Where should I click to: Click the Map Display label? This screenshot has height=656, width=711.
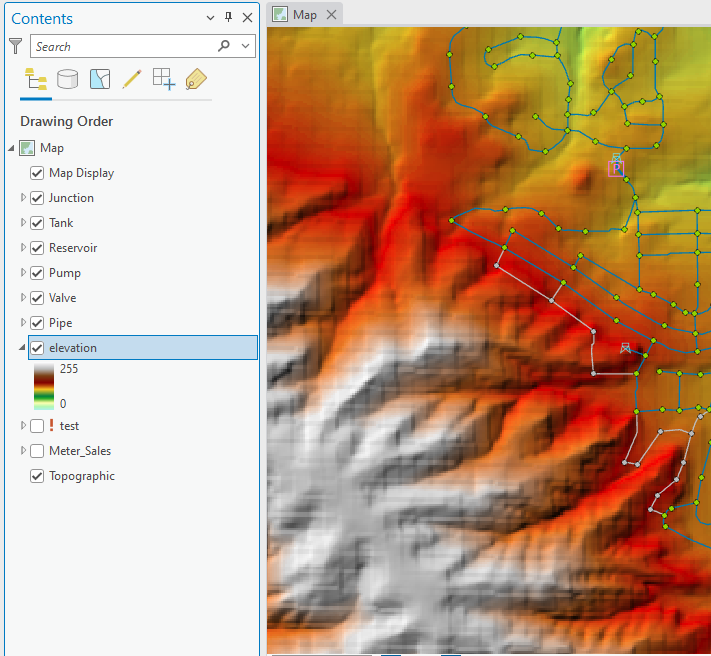82,173
